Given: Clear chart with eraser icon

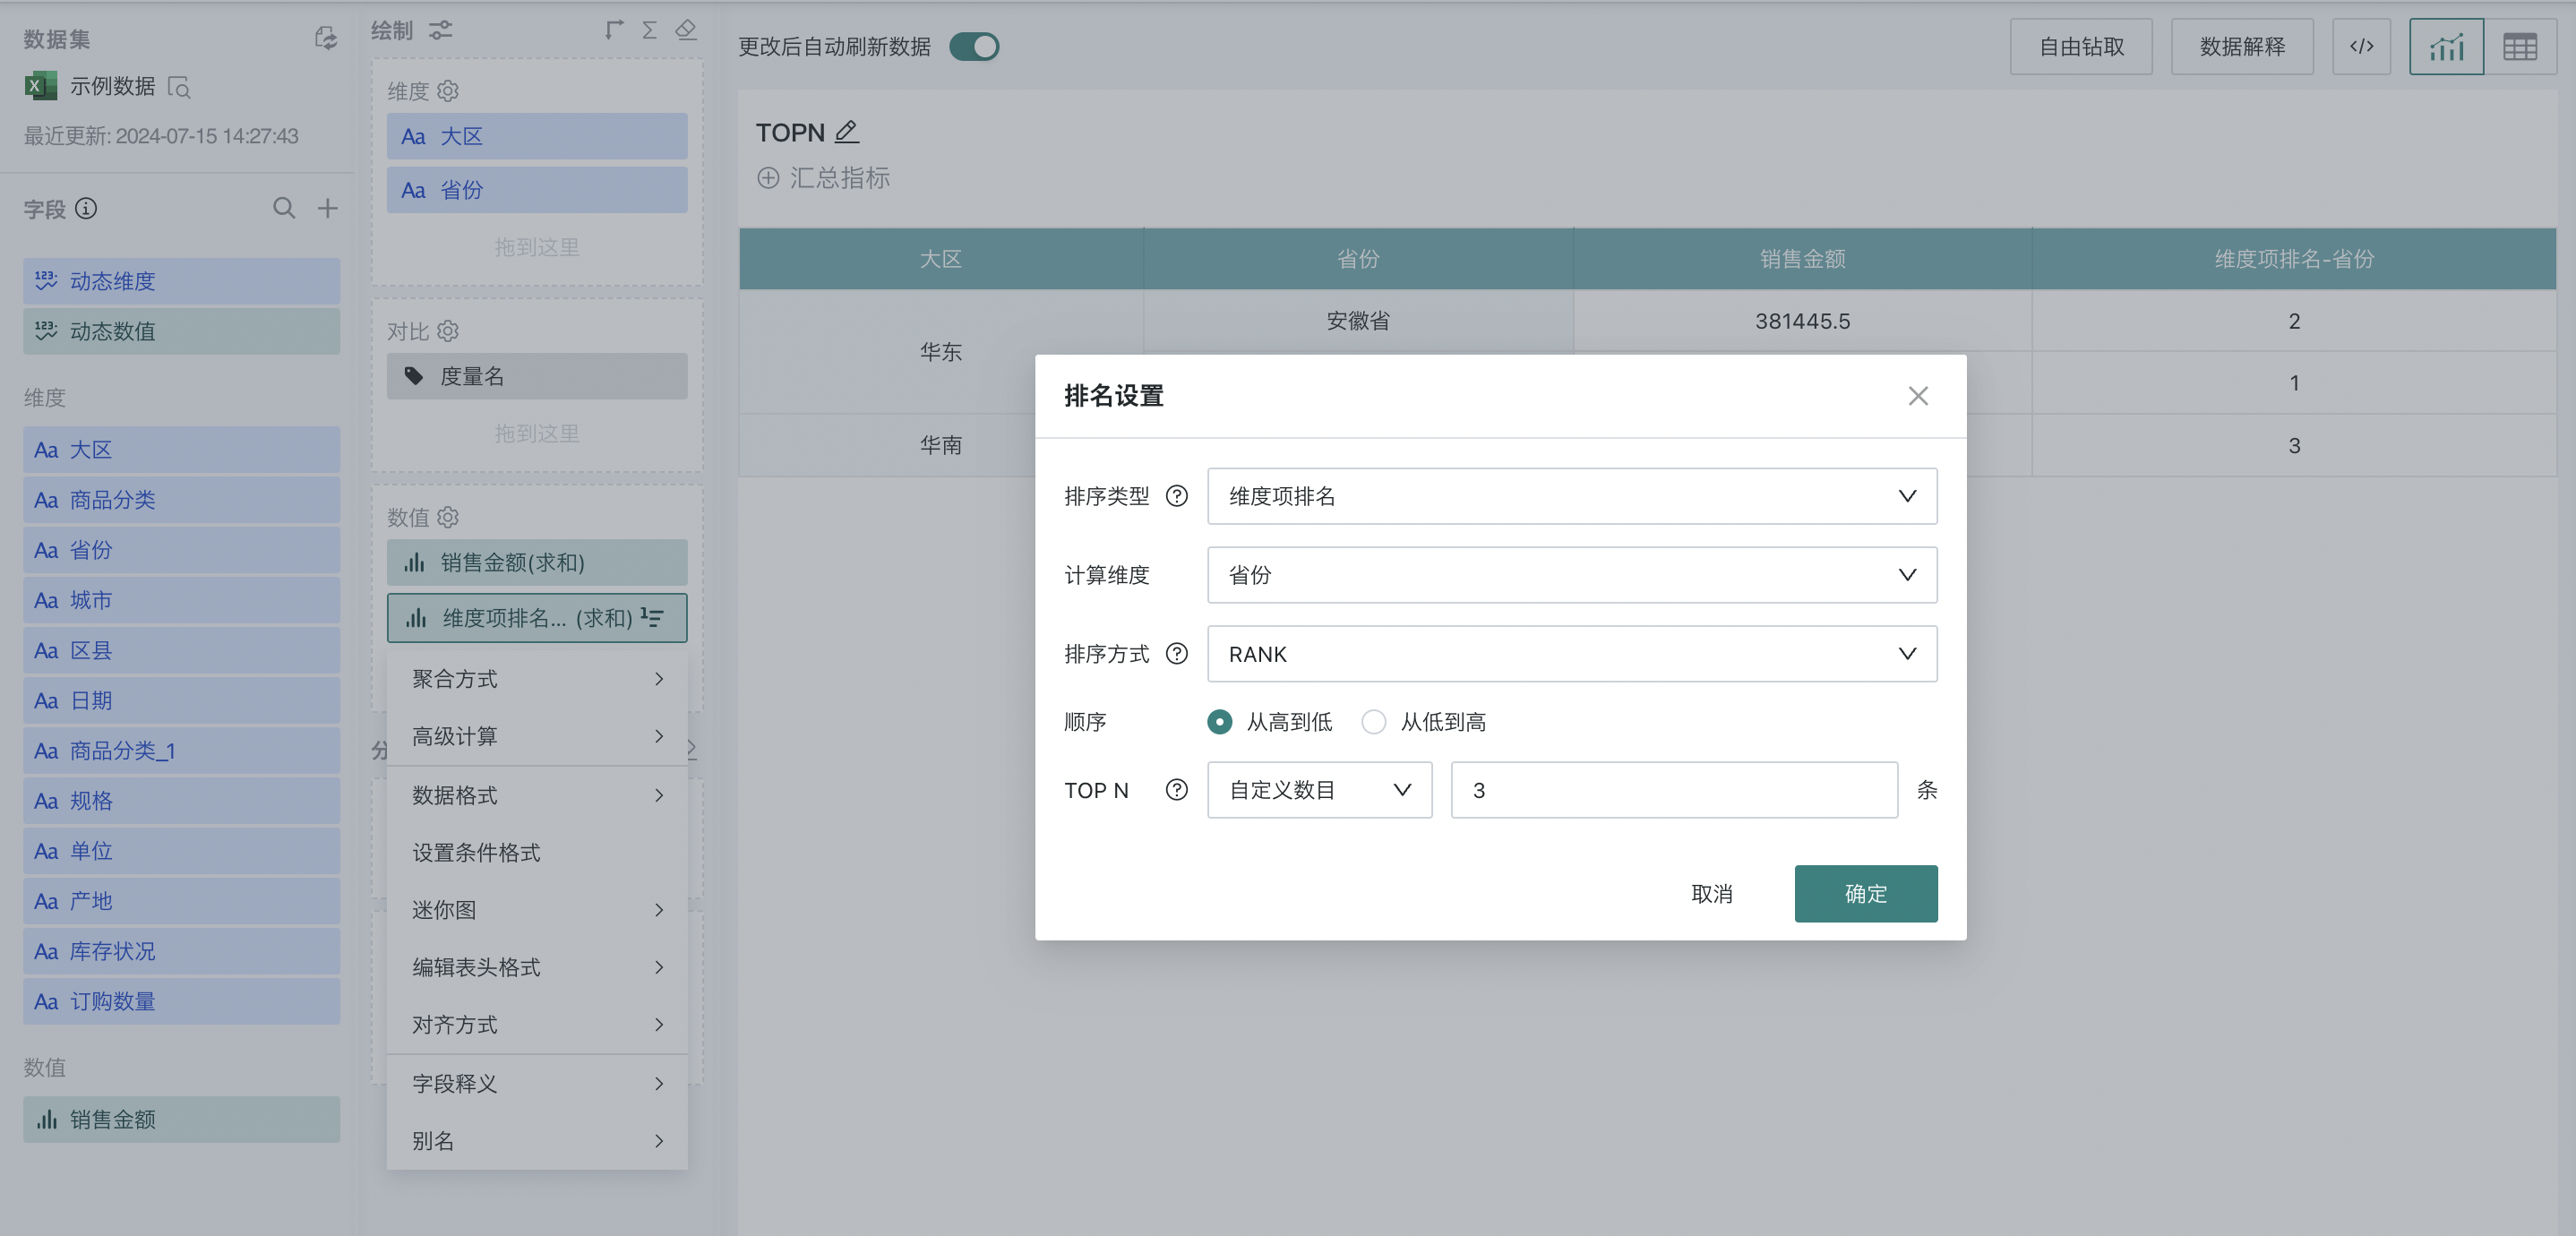Looking at the screenshot, I should pos(685,30).
